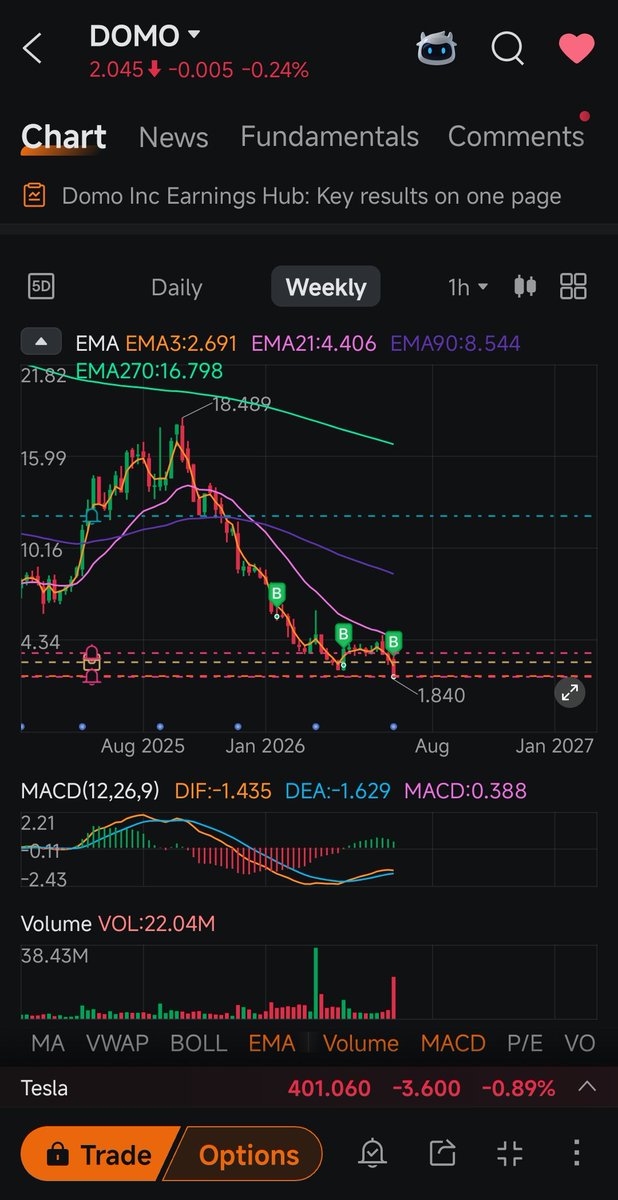Screen dimensions: 618x1200
Task: Select the Daily timeframe
Action: coord(176,288)
